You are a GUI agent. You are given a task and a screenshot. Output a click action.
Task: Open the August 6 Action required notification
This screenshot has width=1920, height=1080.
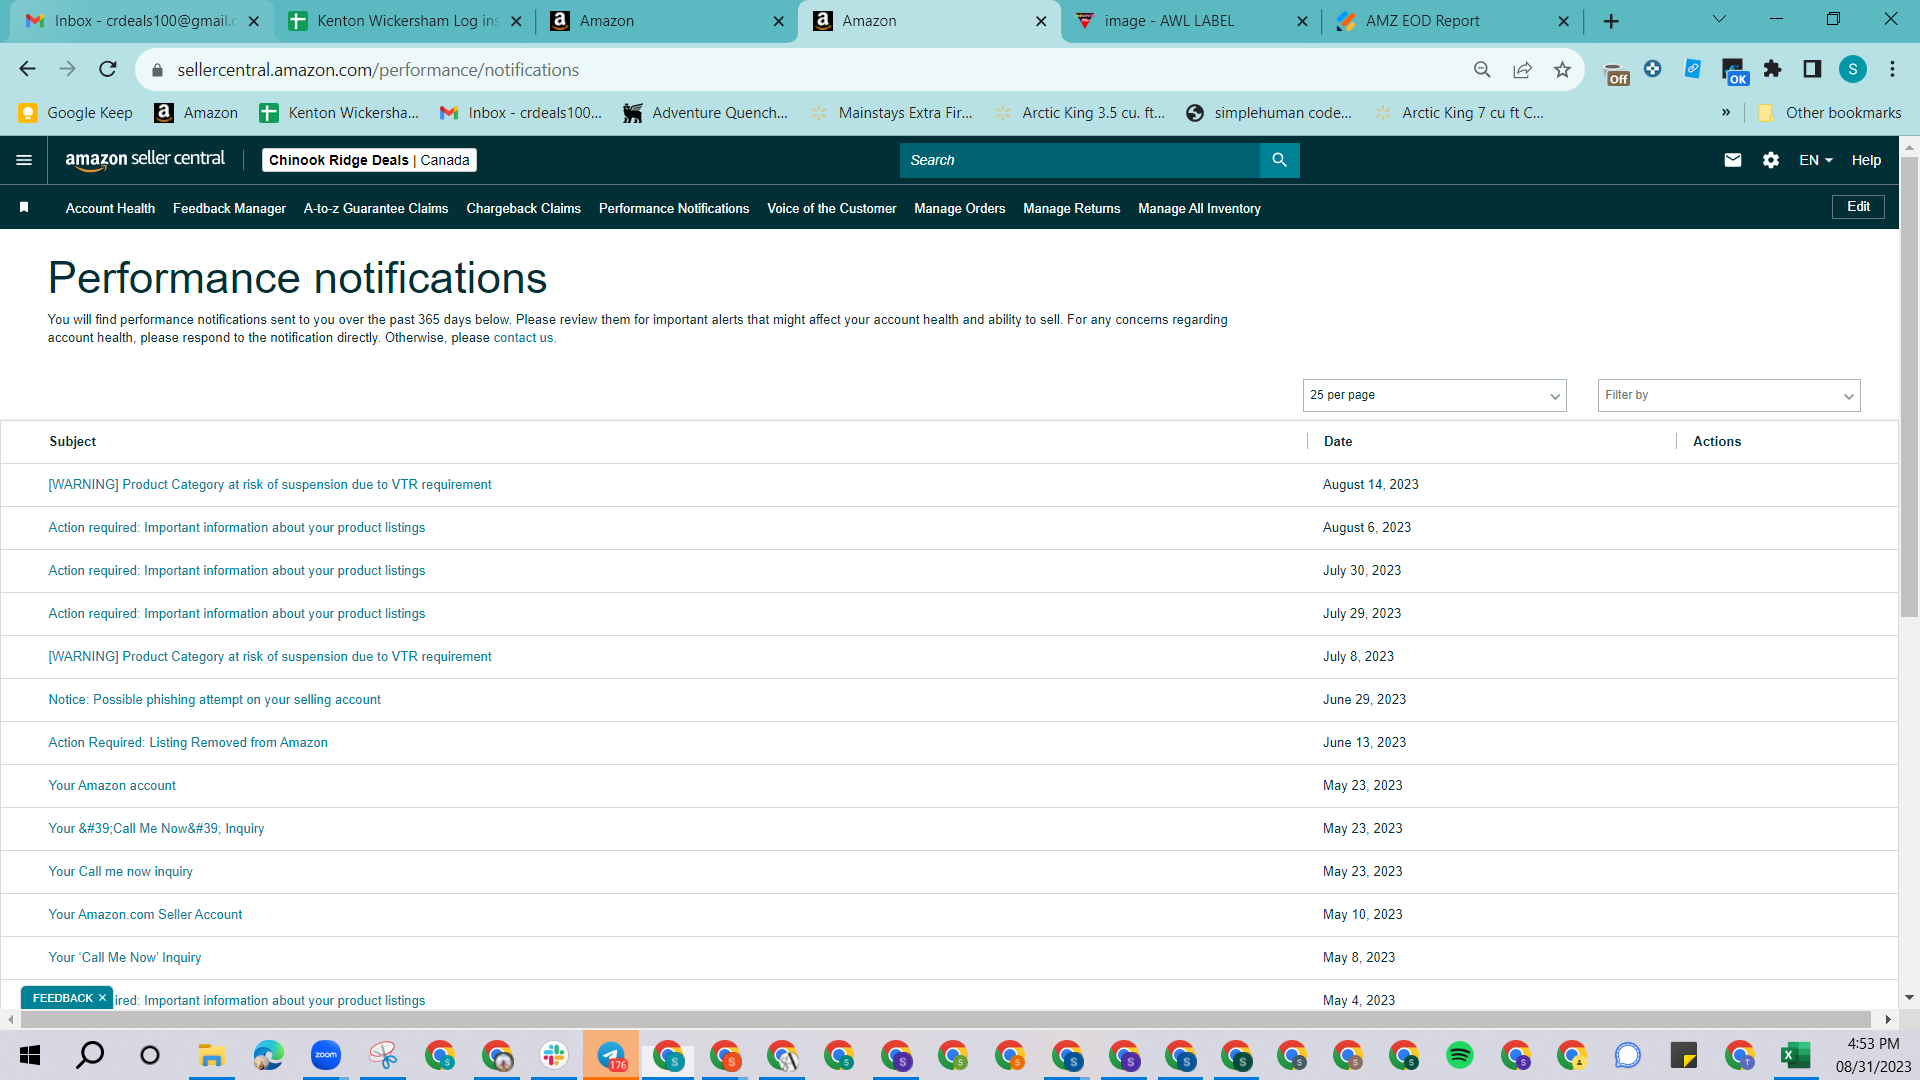pyautogui.click(x=237, y=528)
